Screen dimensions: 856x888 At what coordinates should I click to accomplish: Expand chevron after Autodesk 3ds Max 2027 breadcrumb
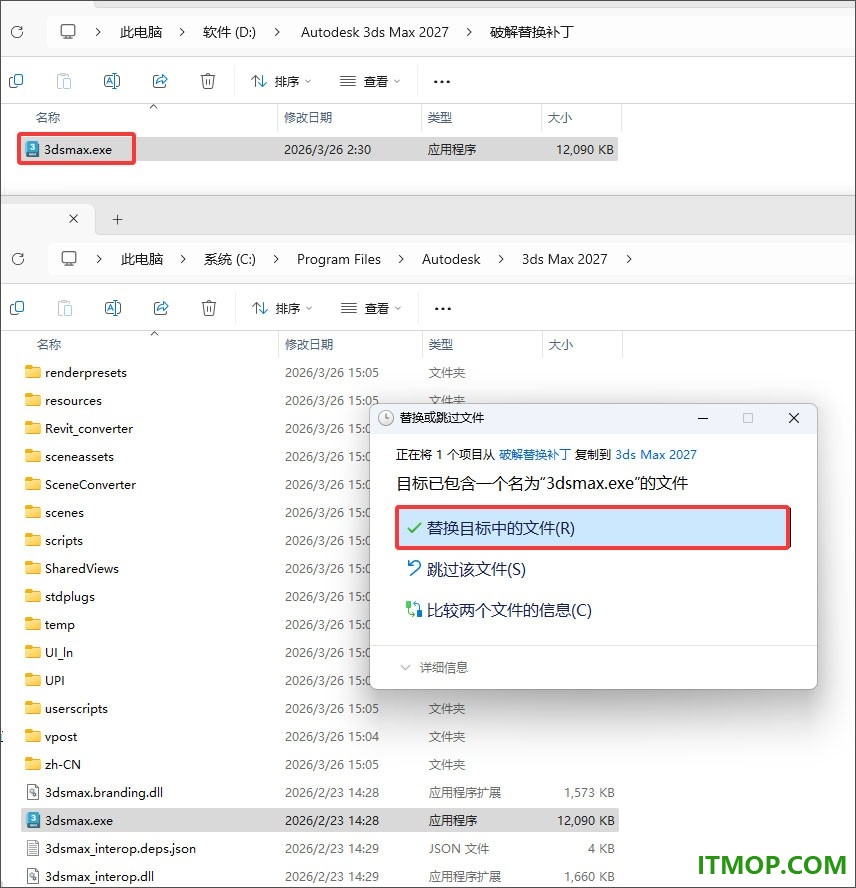[469, 32]
